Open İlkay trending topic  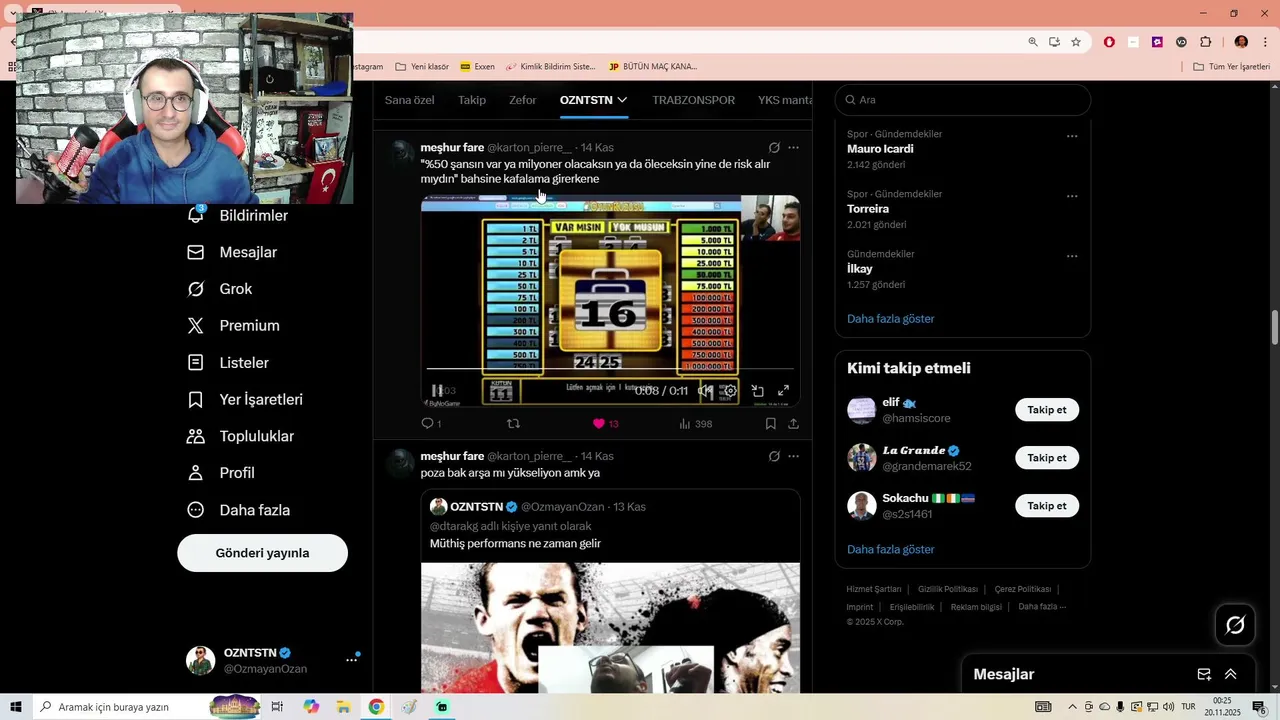[x=860, y=269]
